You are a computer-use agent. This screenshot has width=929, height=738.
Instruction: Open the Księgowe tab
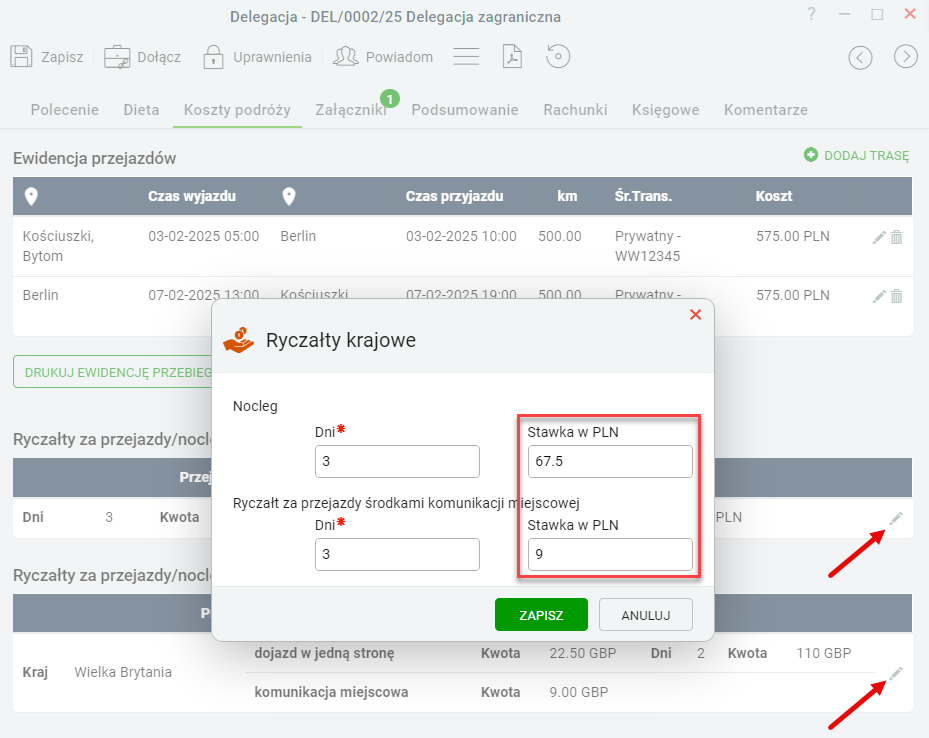(x=665, y=110)
